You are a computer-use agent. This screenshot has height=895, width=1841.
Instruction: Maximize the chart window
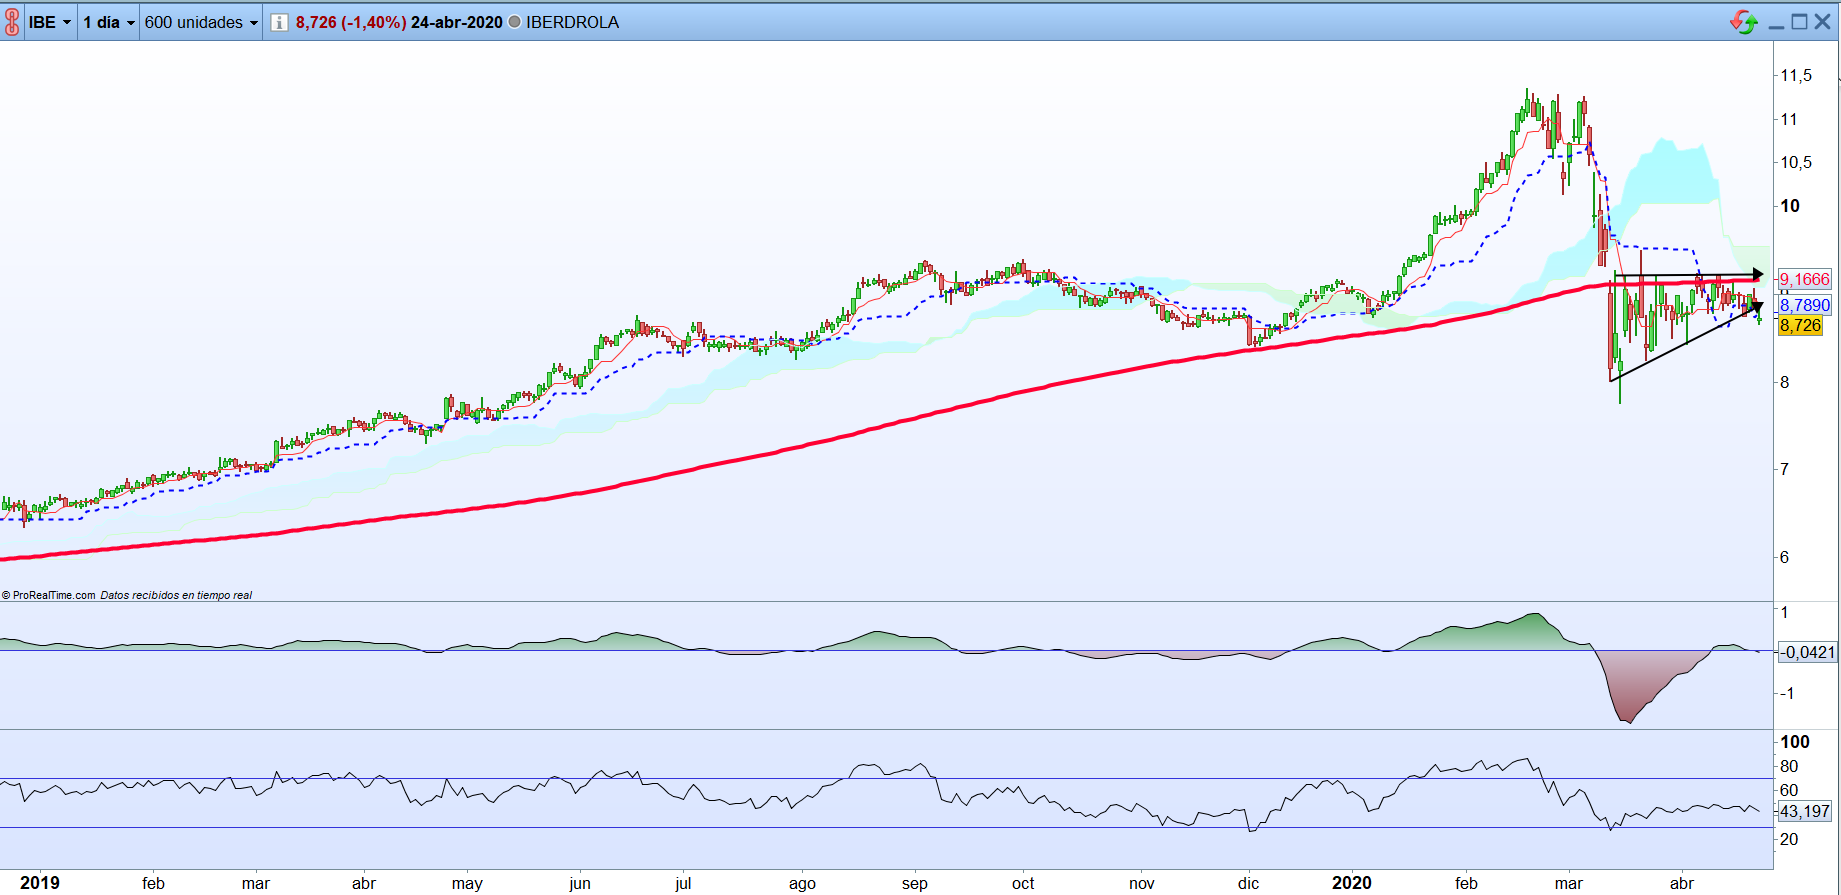click(x=1799, y=22)
